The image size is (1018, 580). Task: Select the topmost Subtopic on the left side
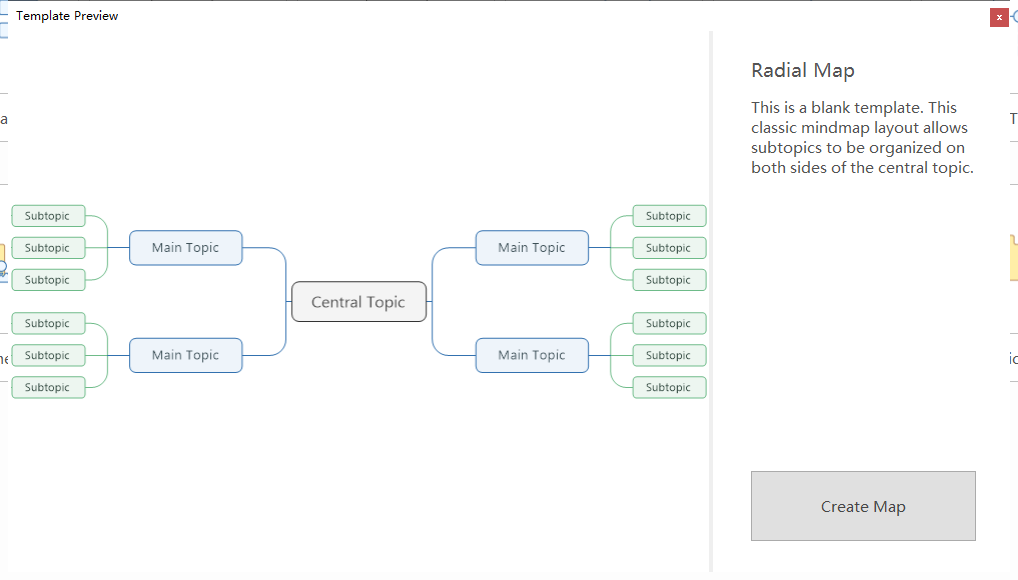point(48,216)
